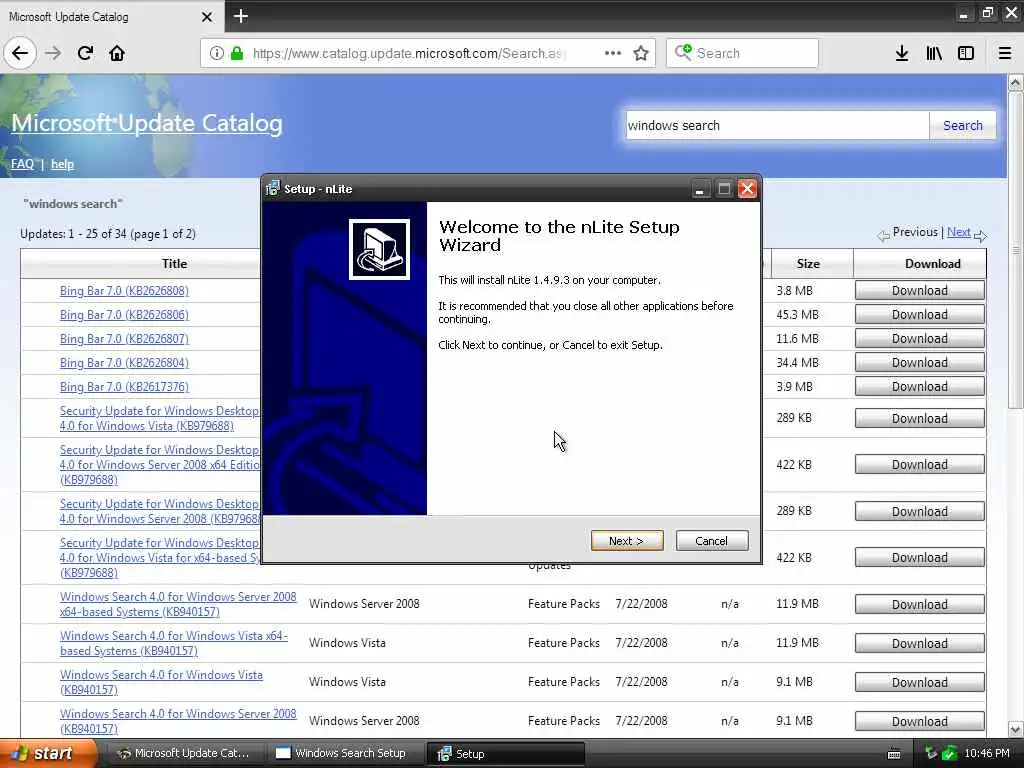Download the 34.4 MB Bing Bar update
Image resolution: width=1024 pixels, height=768 pixels.
pyautogui.click(x=920, y=363)
